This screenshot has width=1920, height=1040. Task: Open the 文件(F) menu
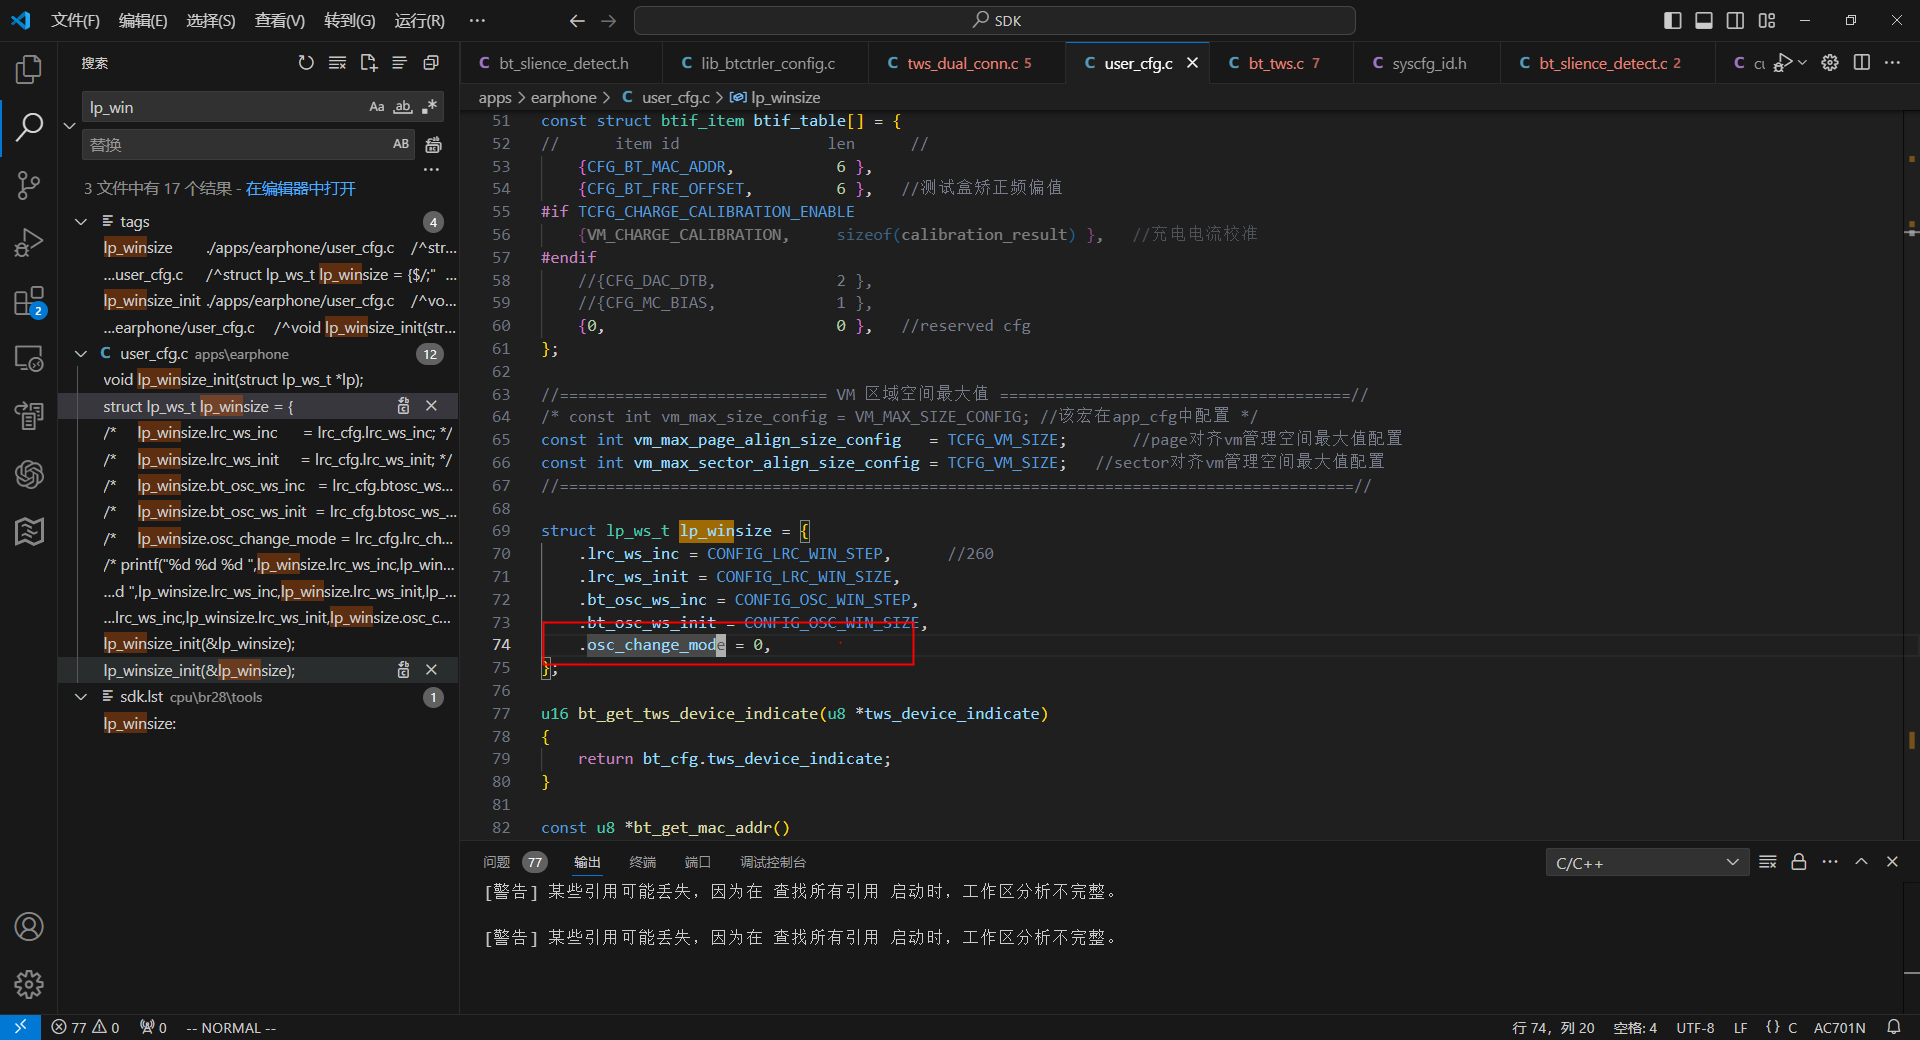click(75, 20)
